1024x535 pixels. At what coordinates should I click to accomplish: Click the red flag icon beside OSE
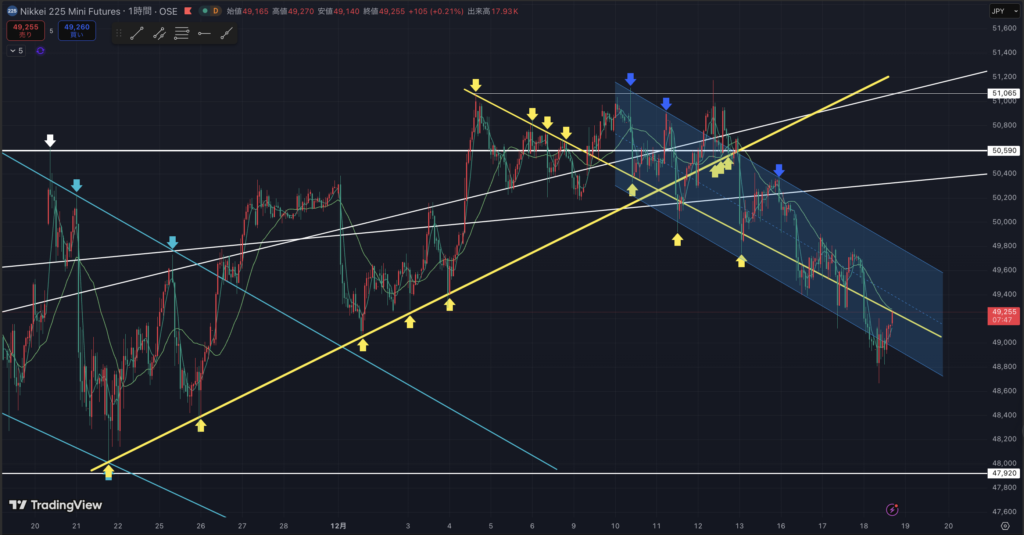tap(187, 10)
